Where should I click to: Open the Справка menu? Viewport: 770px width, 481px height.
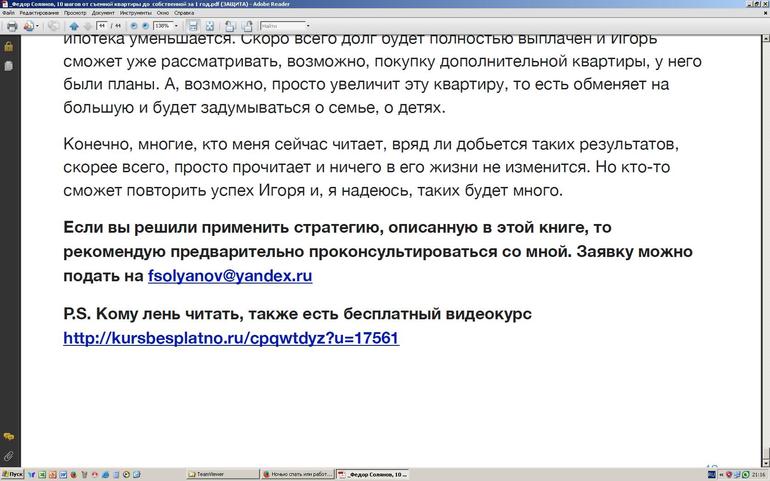pos(184,13)
